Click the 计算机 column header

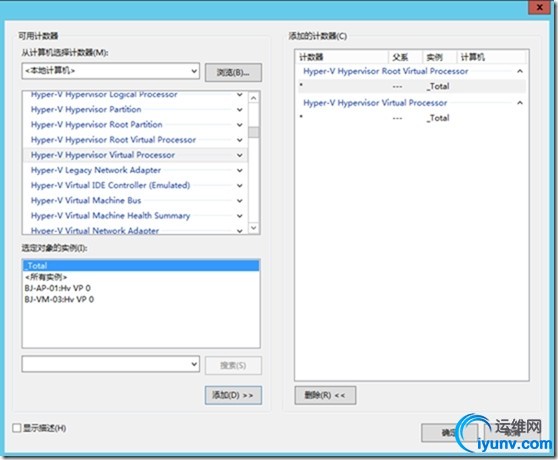491,57
